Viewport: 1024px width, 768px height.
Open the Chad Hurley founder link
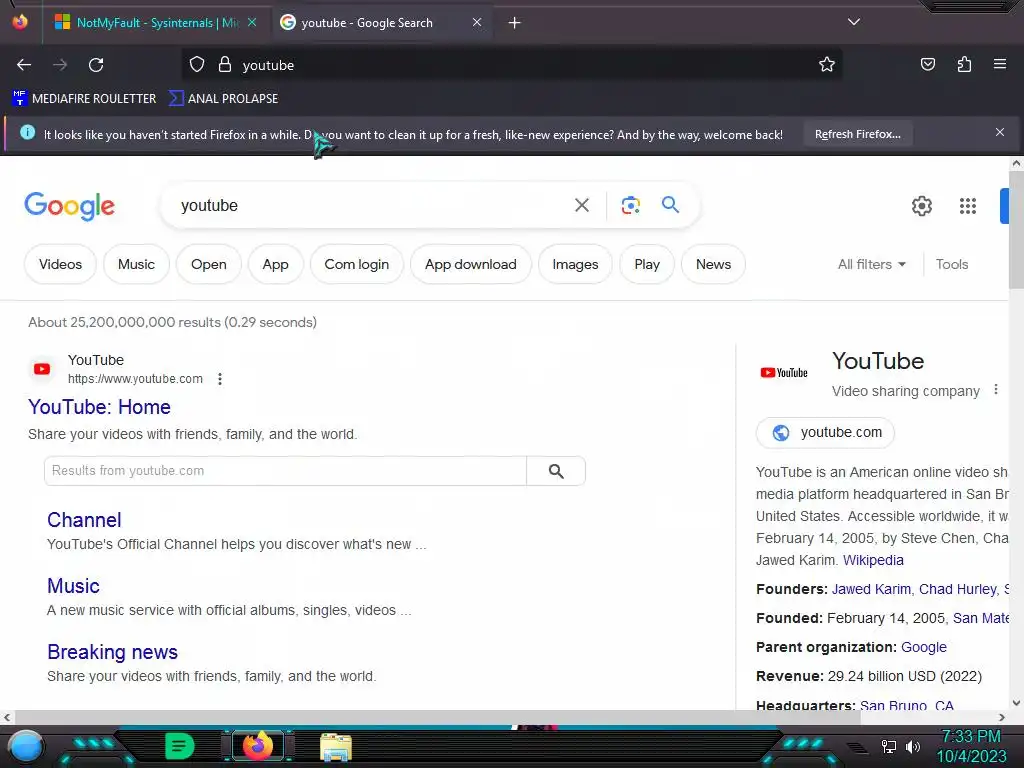click(x=957, y=589)
